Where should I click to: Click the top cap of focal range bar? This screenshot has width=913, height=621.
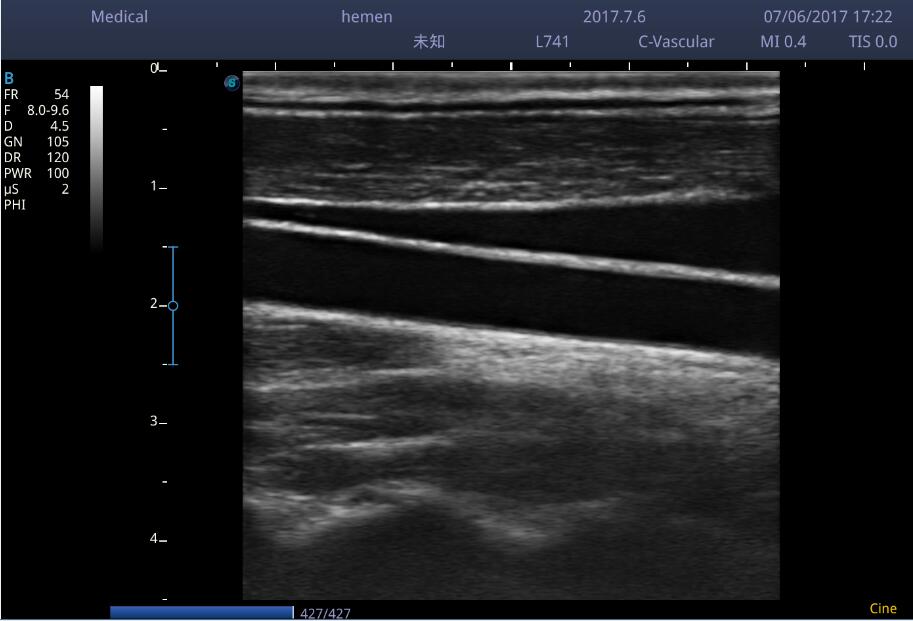coord(173,247)
